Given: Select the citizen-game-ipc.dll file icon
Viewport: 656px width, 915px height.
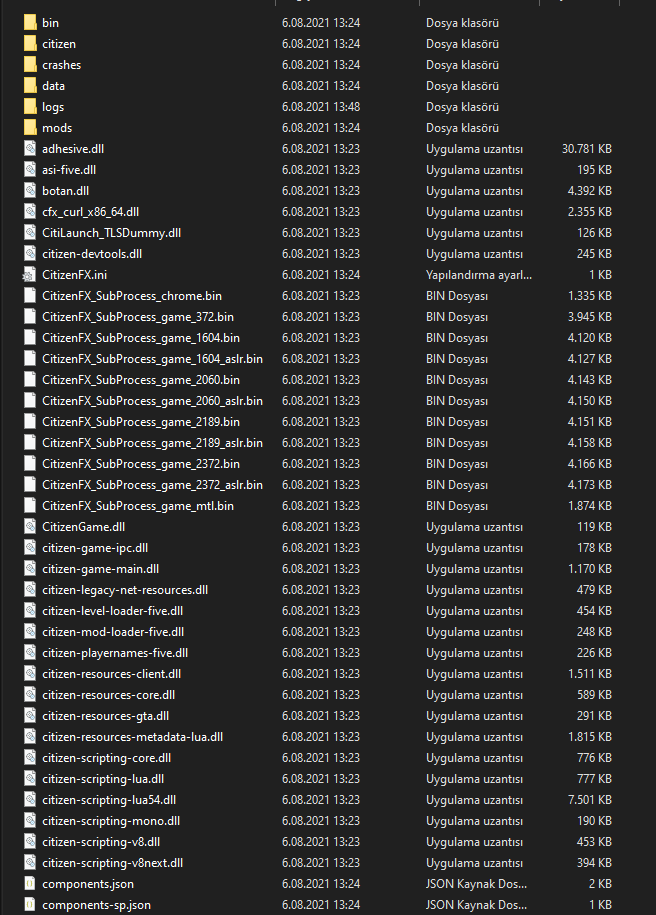Looking at the screenshot, I should pyautogui.click(x=30, y=548).
